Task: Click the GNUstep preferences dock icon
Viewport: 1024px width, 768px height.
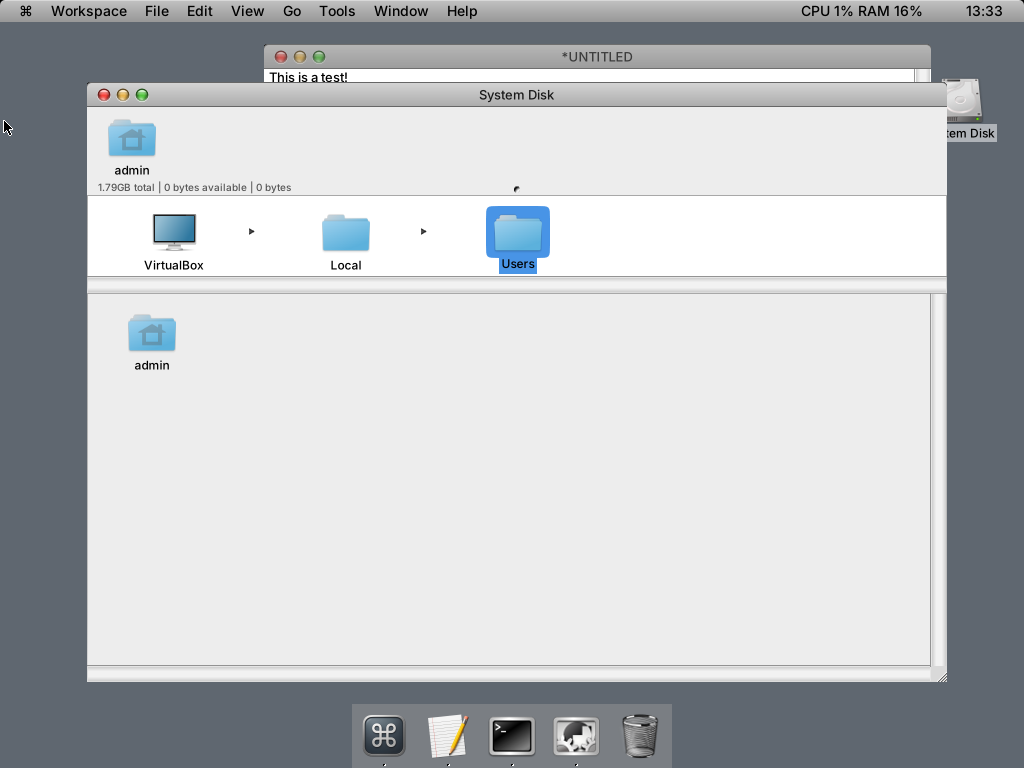Action: pyautogui.click(x=576, y=736)
